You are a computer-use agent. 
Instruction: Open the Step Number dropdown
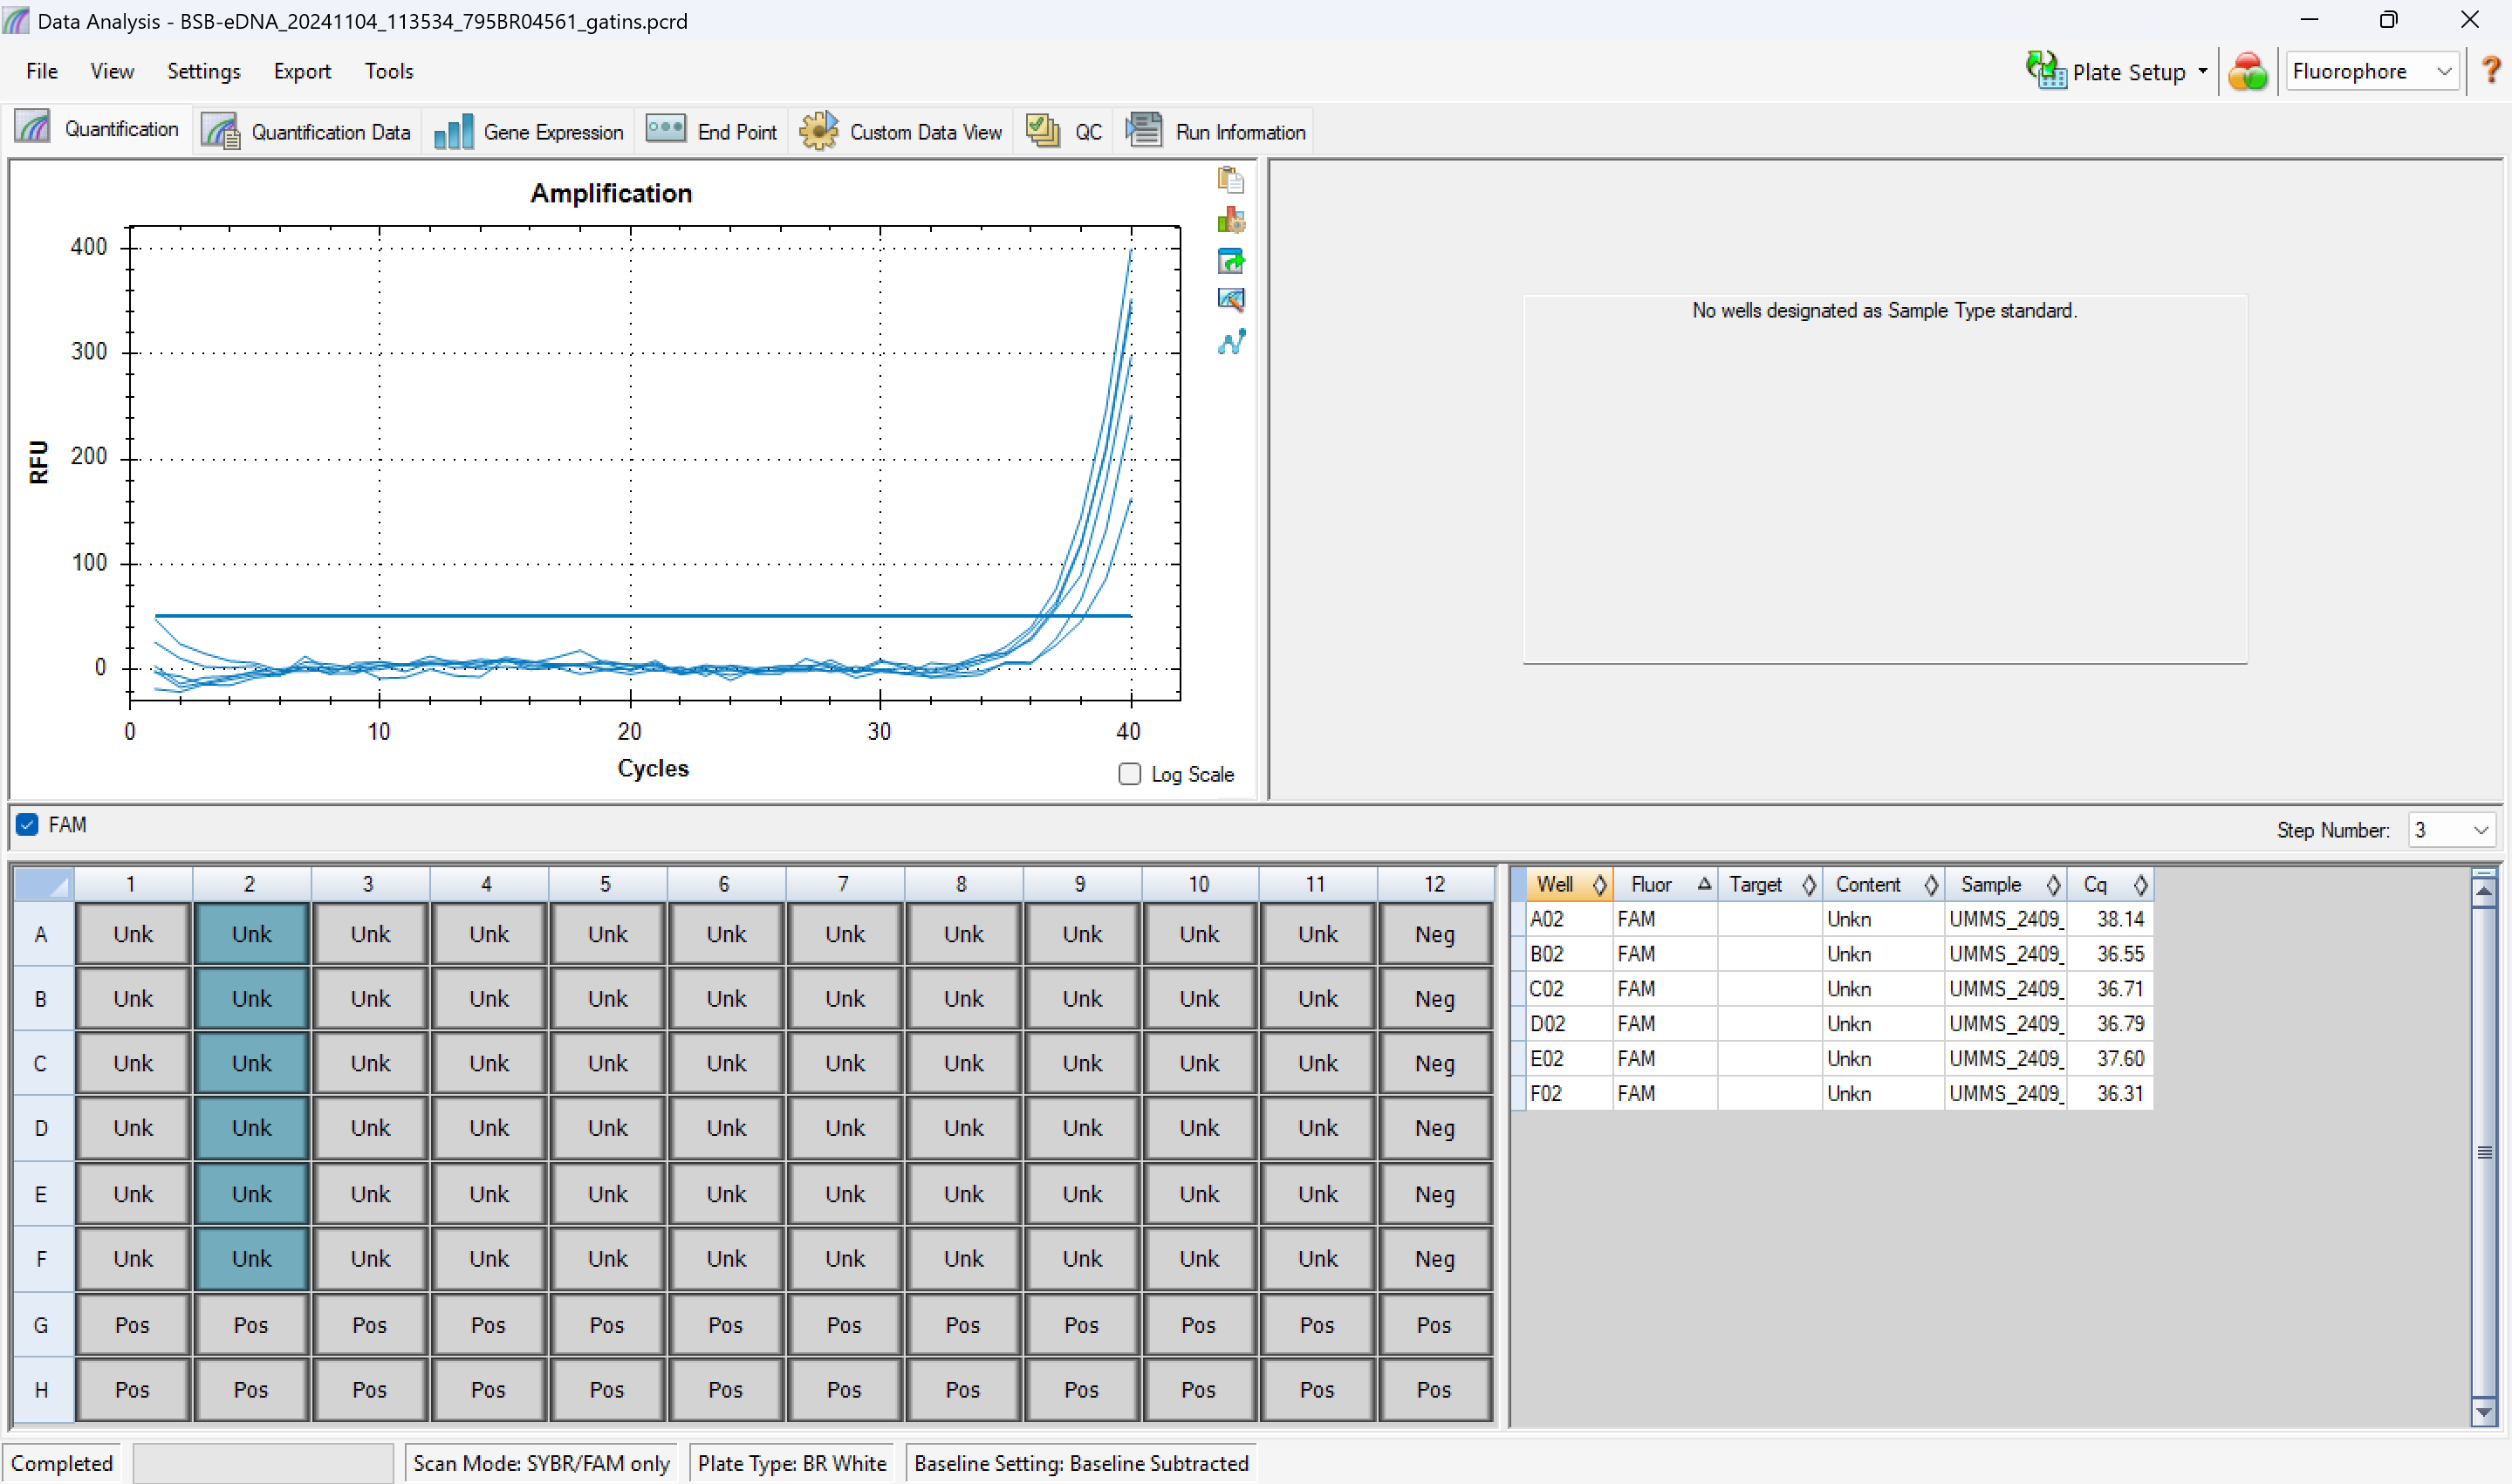pyautogui.click(x=2450, y=830)
